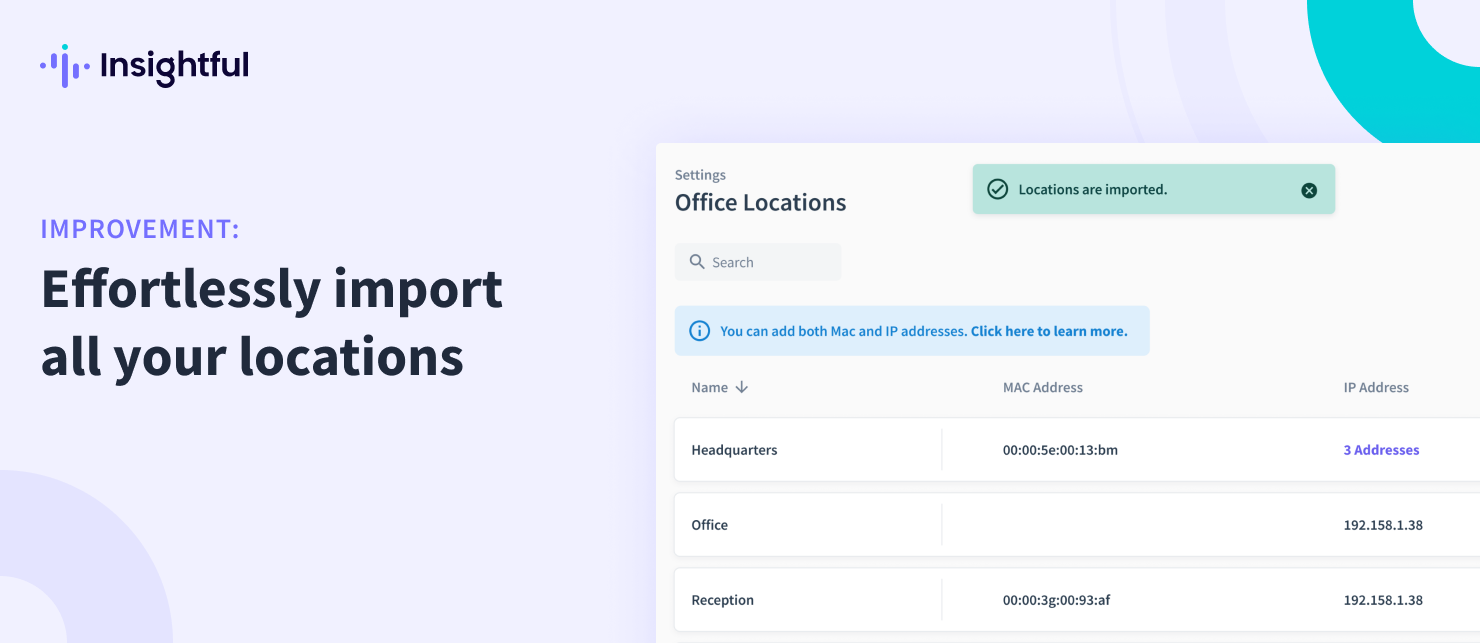1480x643 pixels.
Task: Open the '3 Addresses' link for Headquarters
Action: [1381, 450]
